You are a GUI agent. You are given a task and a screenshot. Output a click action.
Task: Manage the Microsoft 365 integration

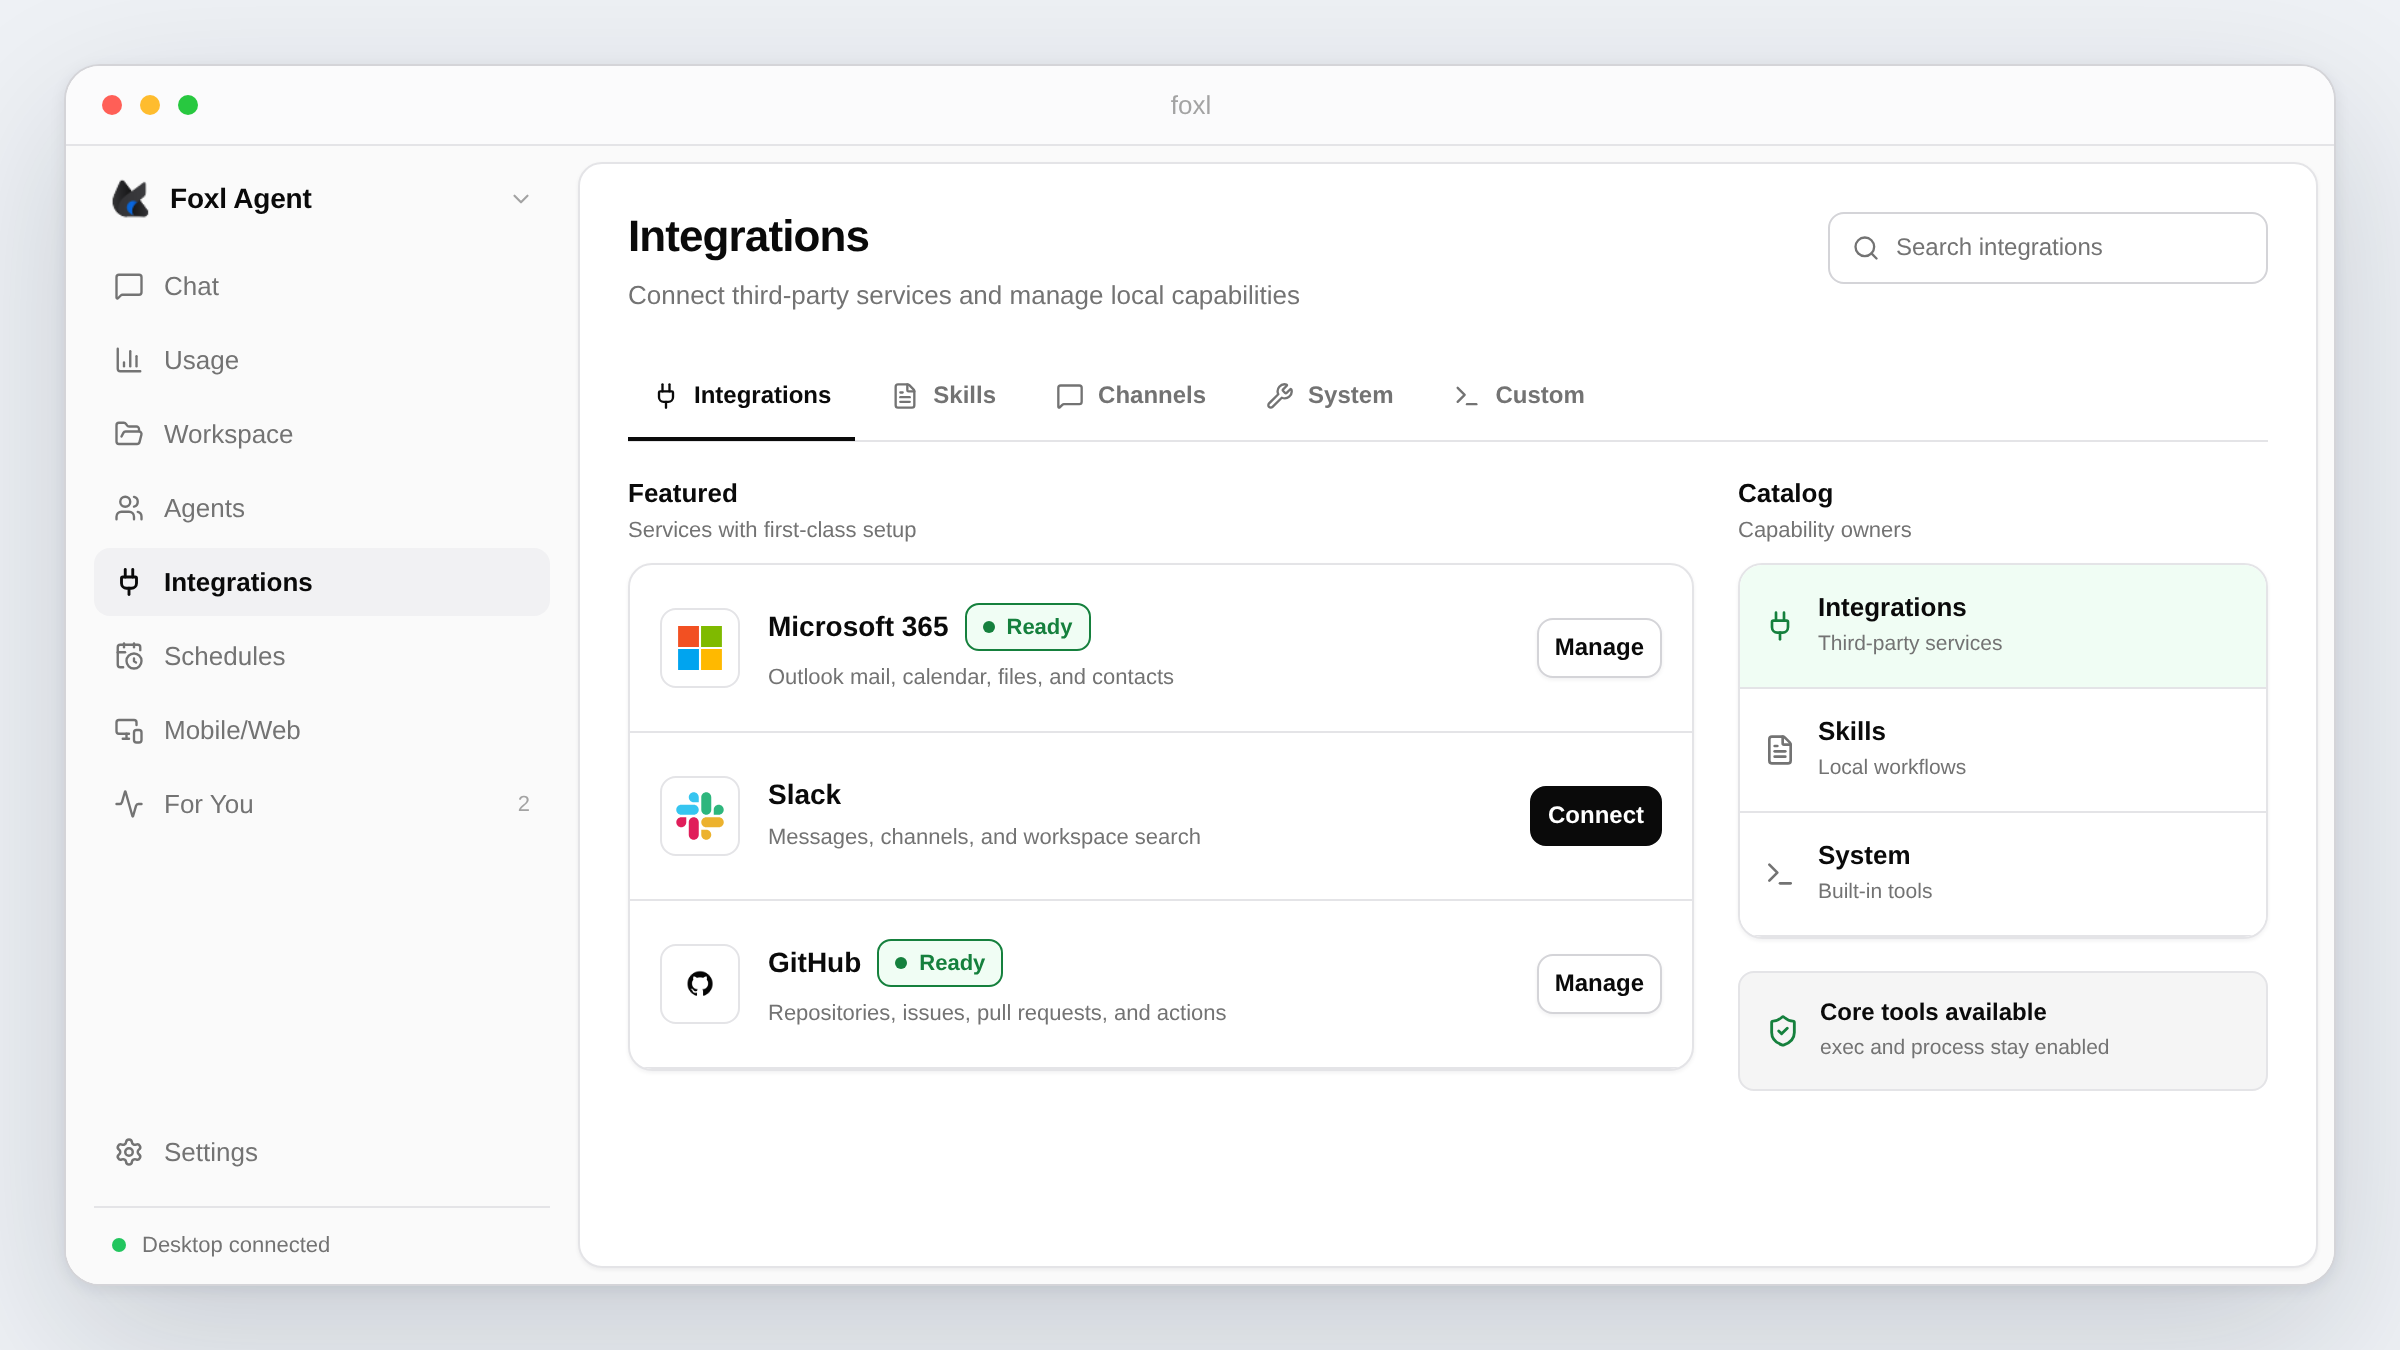(1599, 648)
